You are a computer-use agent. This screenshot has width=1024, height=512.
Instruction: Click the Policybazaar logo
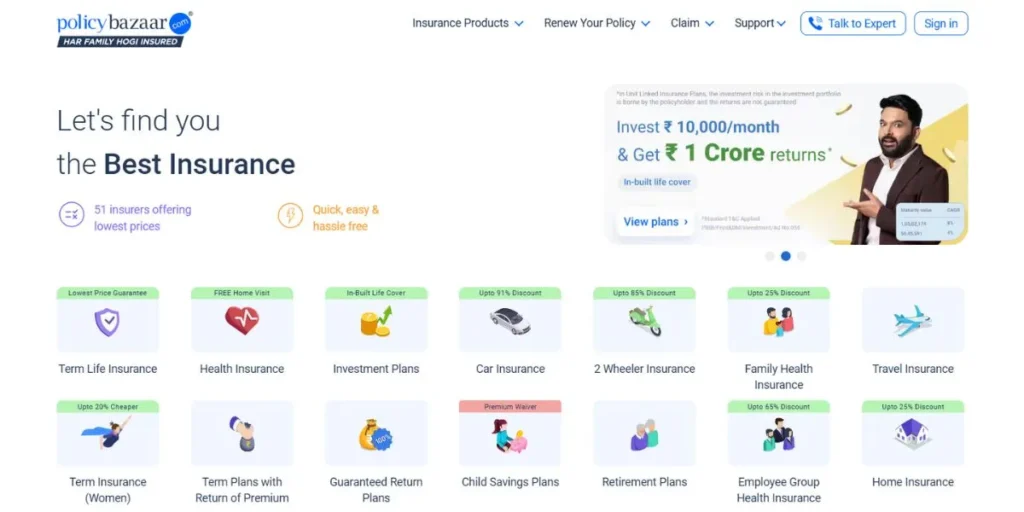[x=124, y=29]
